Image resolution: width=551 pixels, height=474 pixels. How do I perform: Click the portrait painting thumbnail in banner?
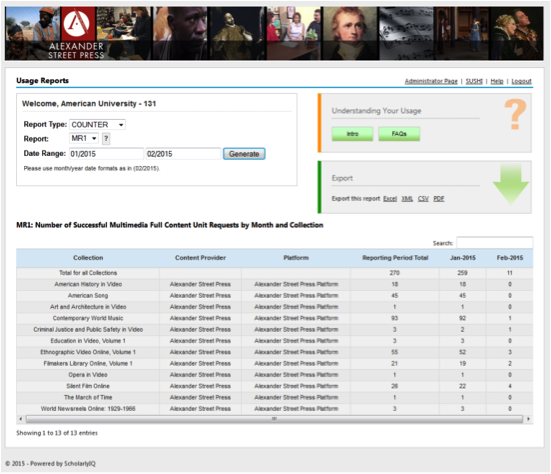[x=350, y=33]
